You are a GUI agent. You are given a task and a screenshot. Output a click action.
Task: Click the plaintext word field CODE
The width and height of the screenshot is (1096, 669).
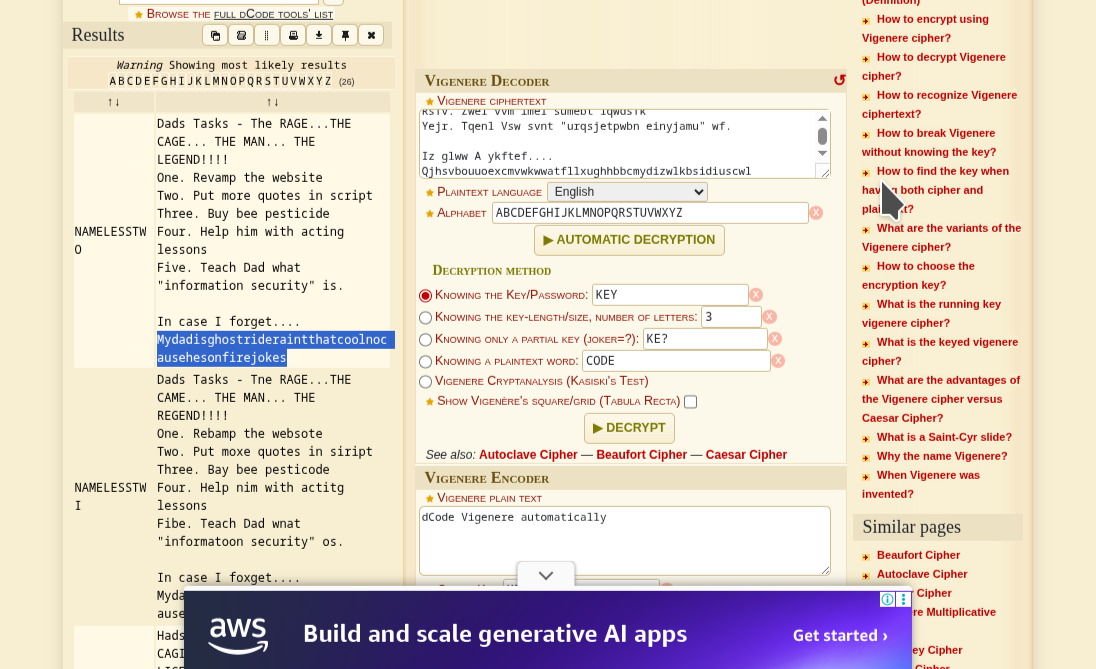pyautogui.click(x=676, y=361)
